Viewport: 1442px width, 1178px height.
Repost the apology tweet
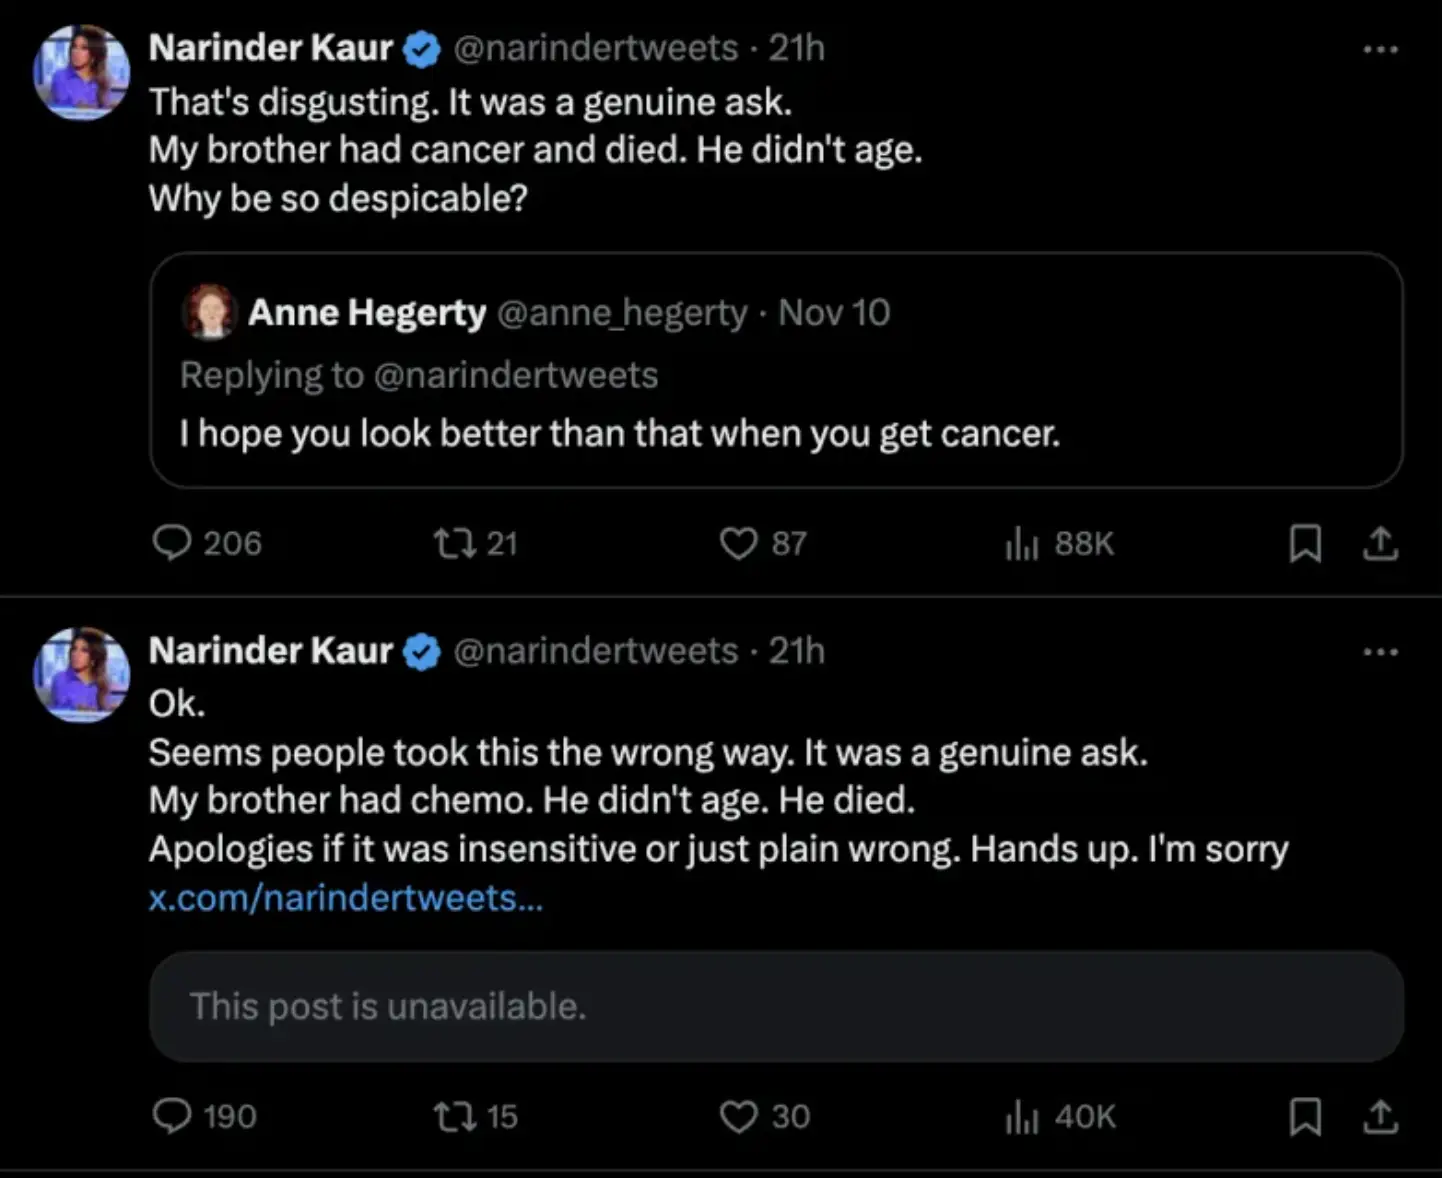pyautogui.click(x=460, y=1116)
